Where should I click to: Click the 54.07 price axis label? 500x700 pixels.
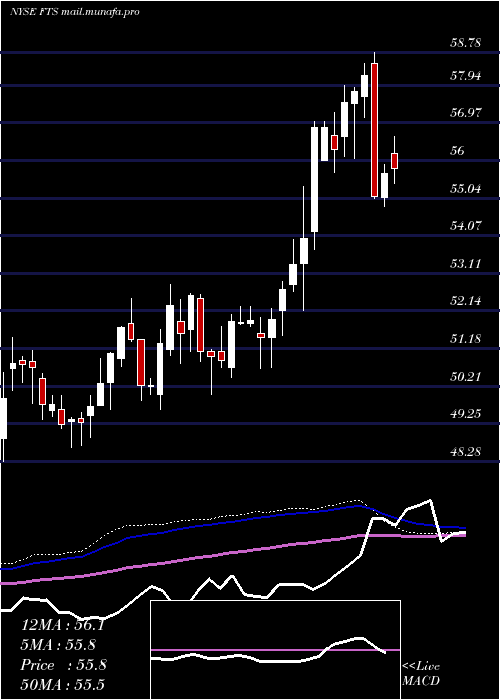tap(466, 225)
